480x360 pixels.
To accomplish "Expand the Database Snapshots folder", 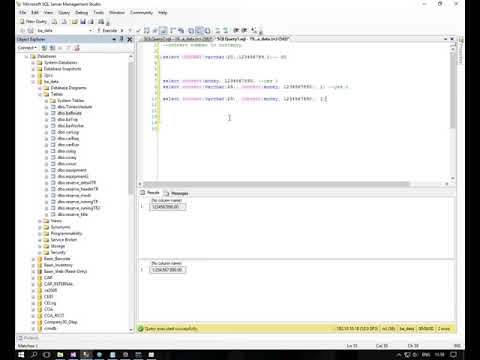I will pyautogui.click(x=33, y=69).
